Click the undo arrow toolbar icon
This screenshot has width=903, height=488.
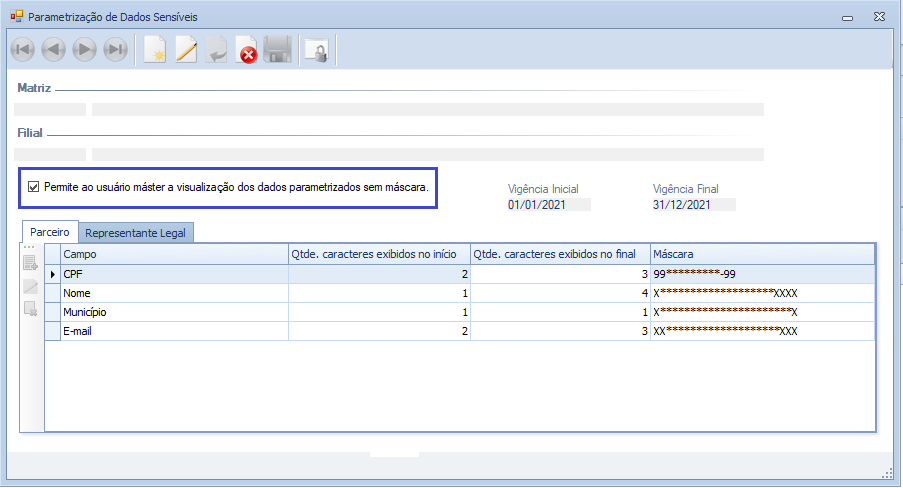pyautogui.click(x=216, y=50)
